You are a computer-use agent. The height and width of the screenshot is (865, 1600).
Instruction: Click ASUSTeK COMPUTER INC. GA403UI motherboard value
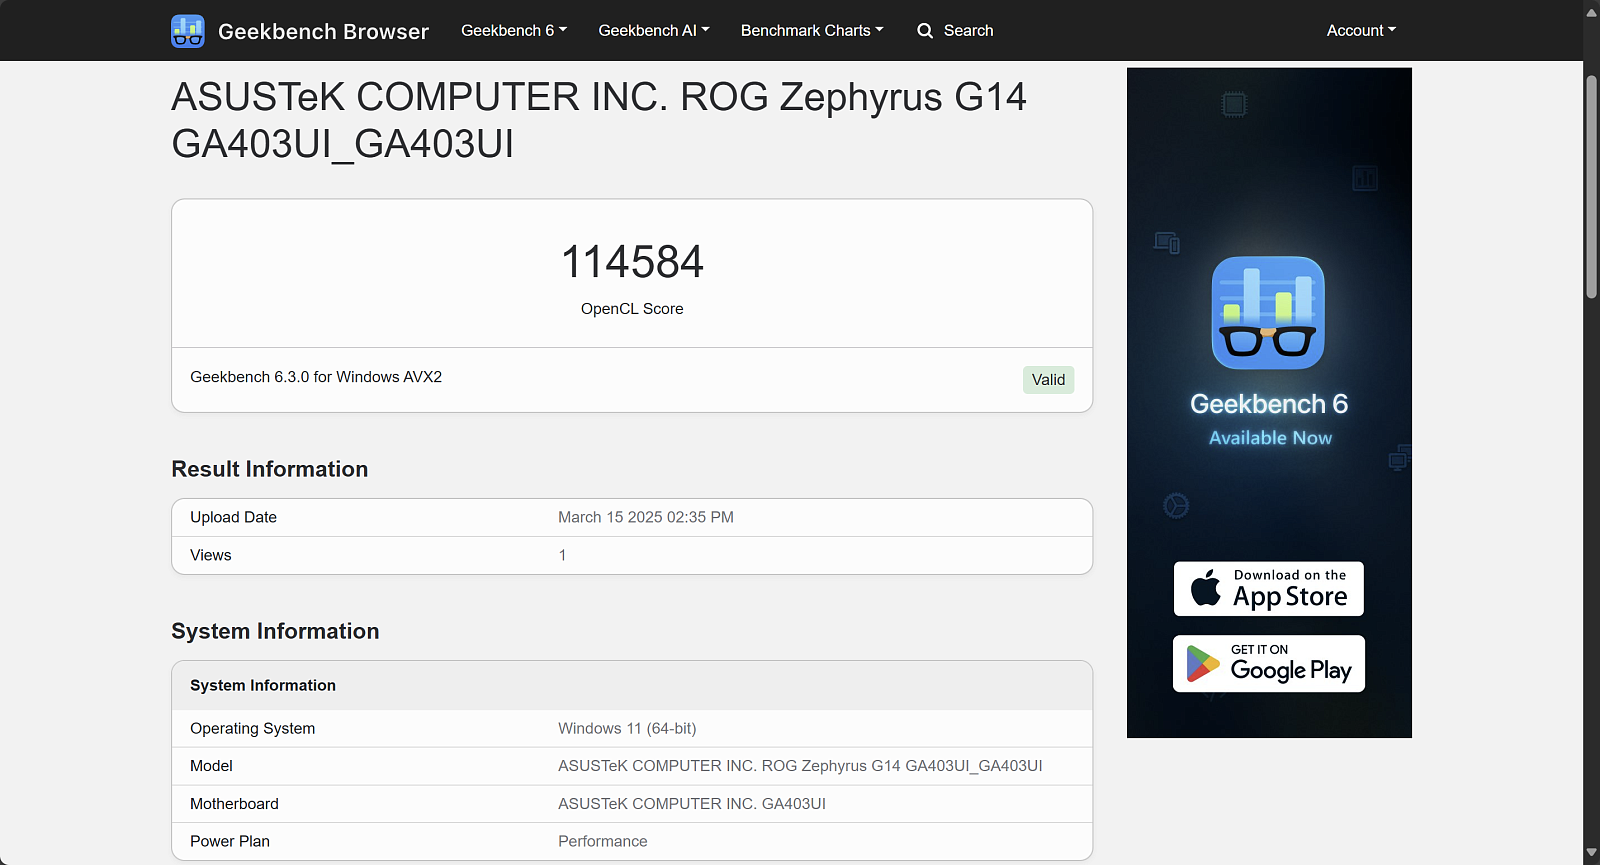(692, 804)
